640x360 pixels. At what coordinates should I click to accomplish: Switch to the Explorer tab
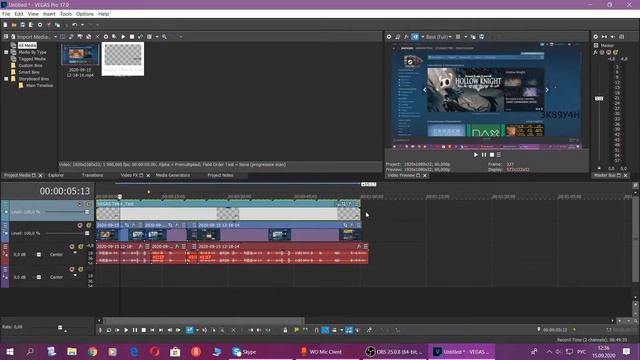[56, 175]
